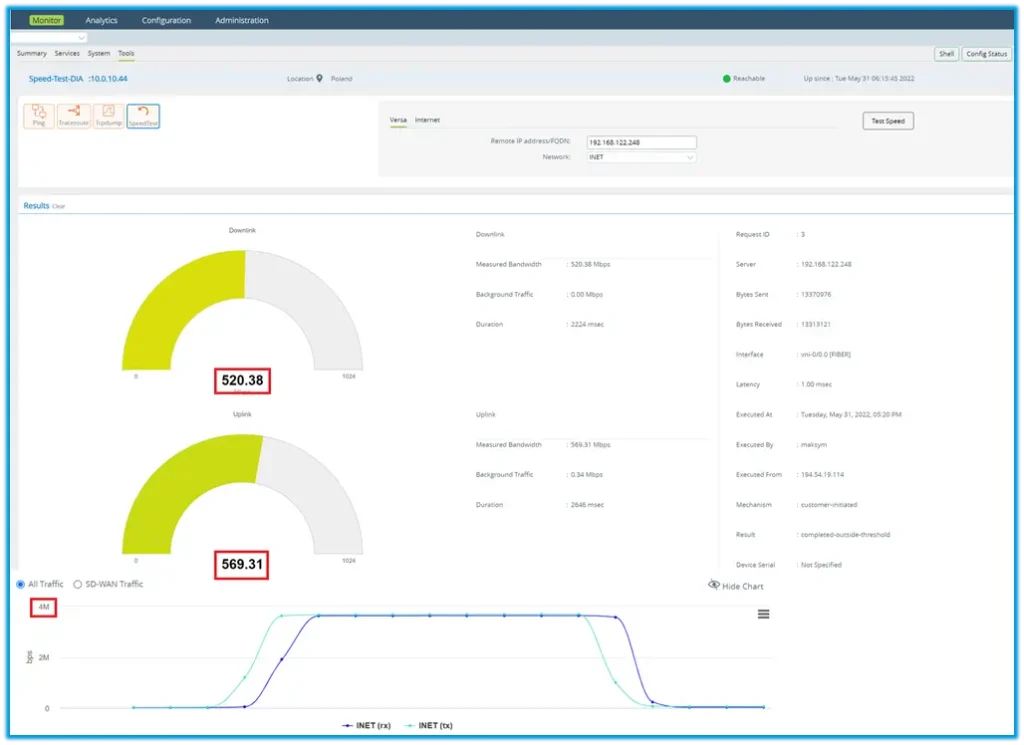Viewport: 1024px width, 745px height.
Task: Launch the Traceroute tool
Action: pos(74,116)
